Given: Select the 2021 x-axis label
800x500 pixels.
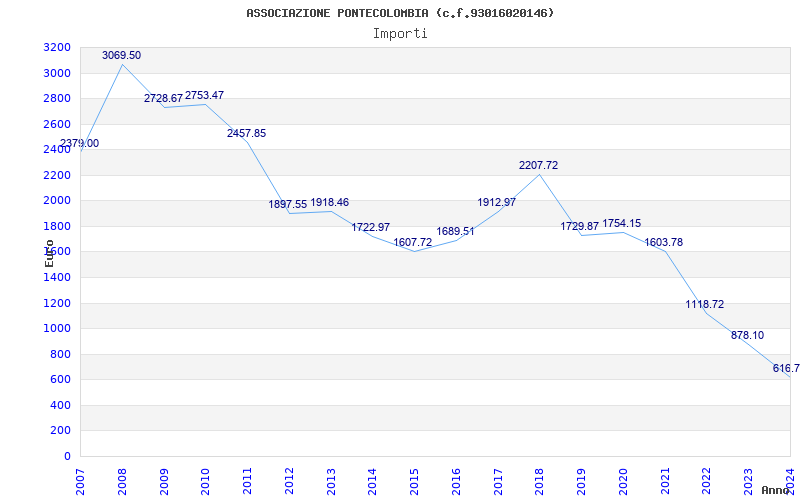Looking at the screenshot, I should pos(665,482).
